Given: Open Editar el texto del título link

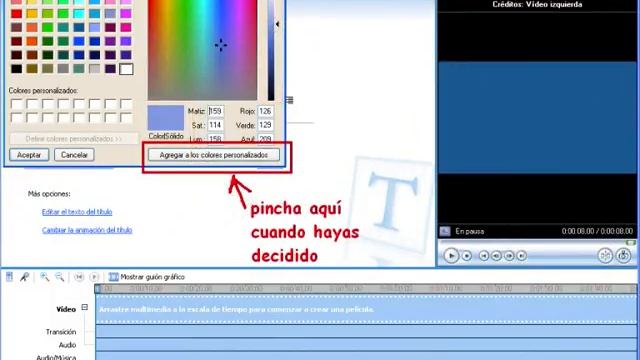Looking at the screenshot, I should point(77,211).
